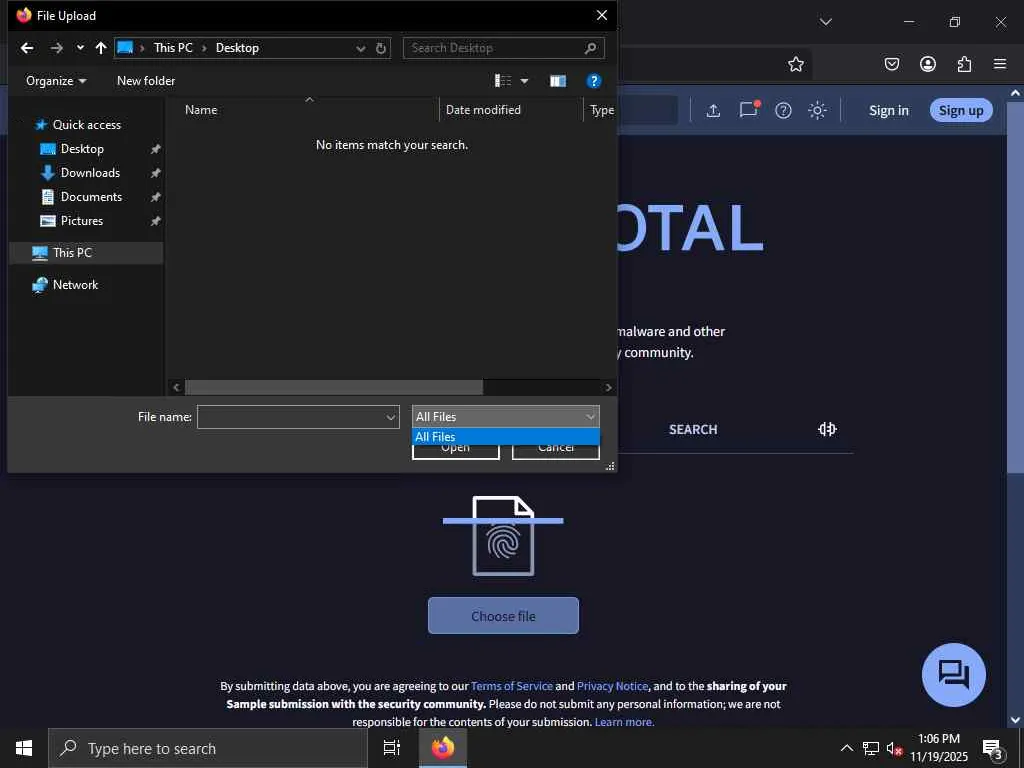Expand File name history dropdown
Image resolution: width=1024 pixels, height=768 pixels.
click(391, 417)
